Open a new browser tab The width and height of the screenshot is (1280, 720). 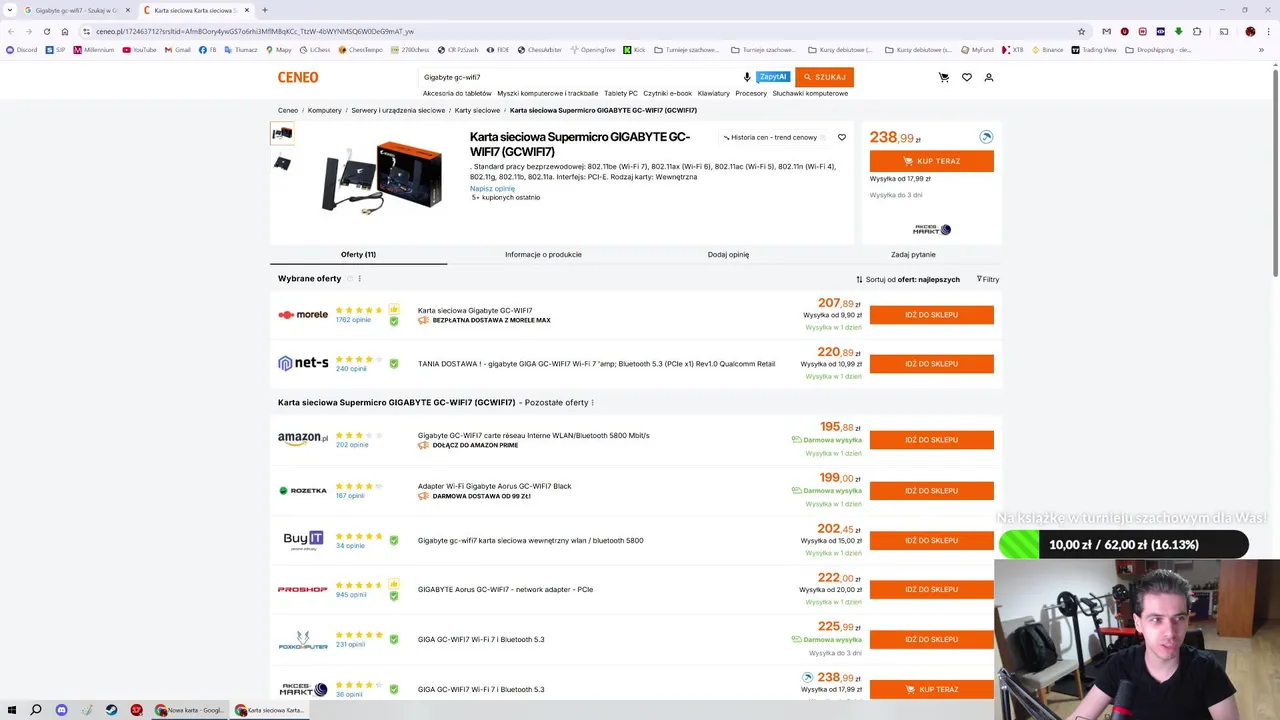tap(264, 10)
